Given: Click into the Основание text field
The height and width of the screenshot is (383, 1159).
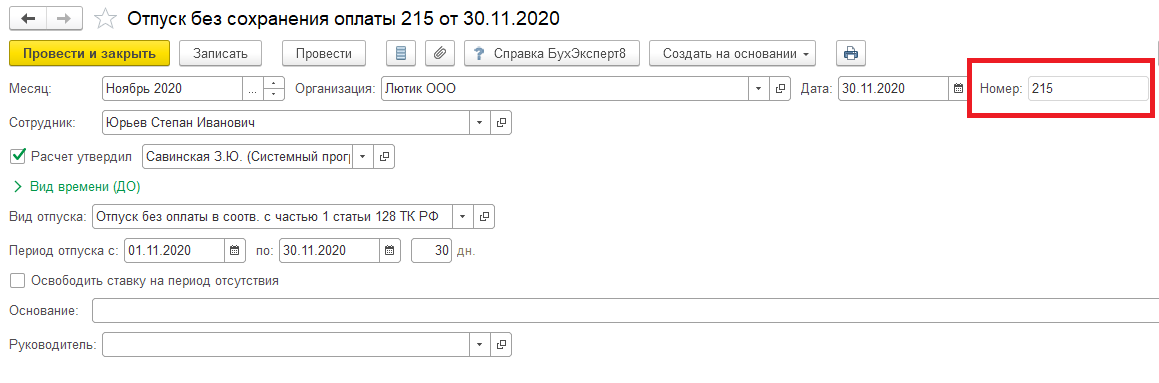Looking at the screenshot, I should coord(625,311).
